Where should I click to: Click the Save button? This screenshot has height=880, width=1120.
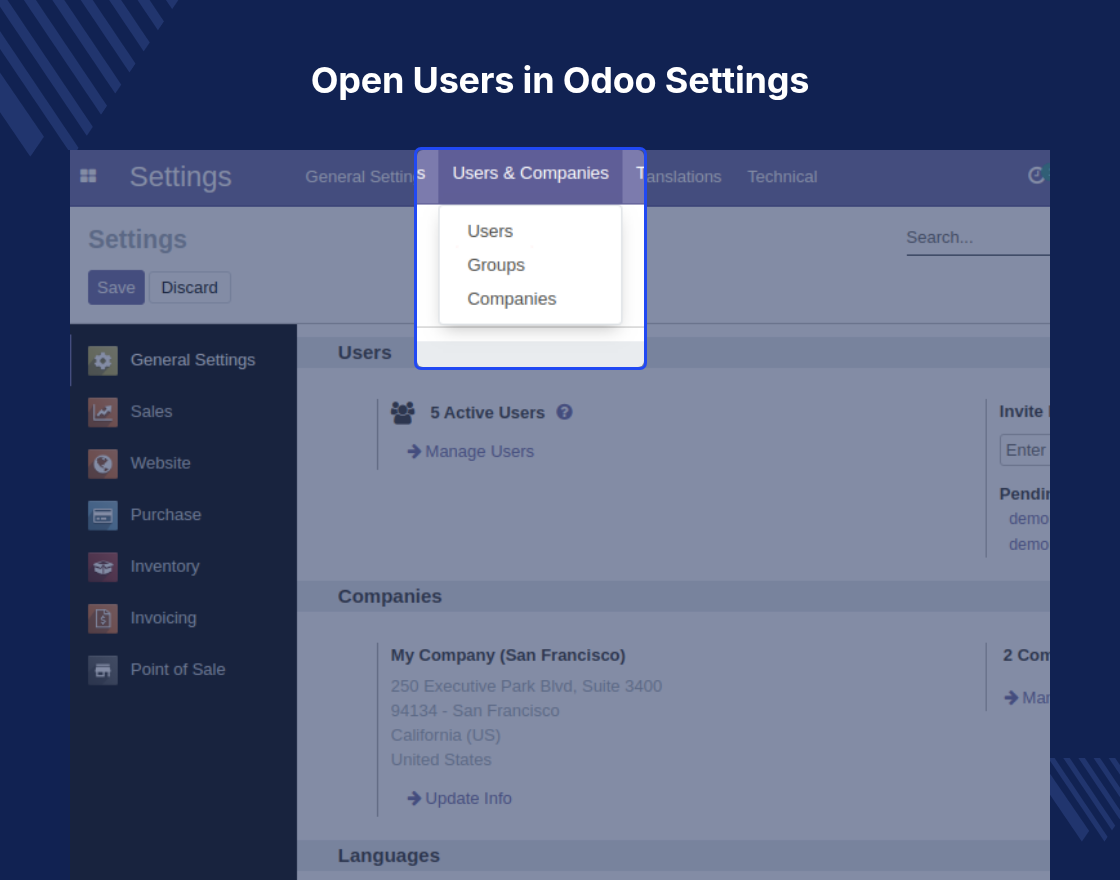[x=116, y=287]
